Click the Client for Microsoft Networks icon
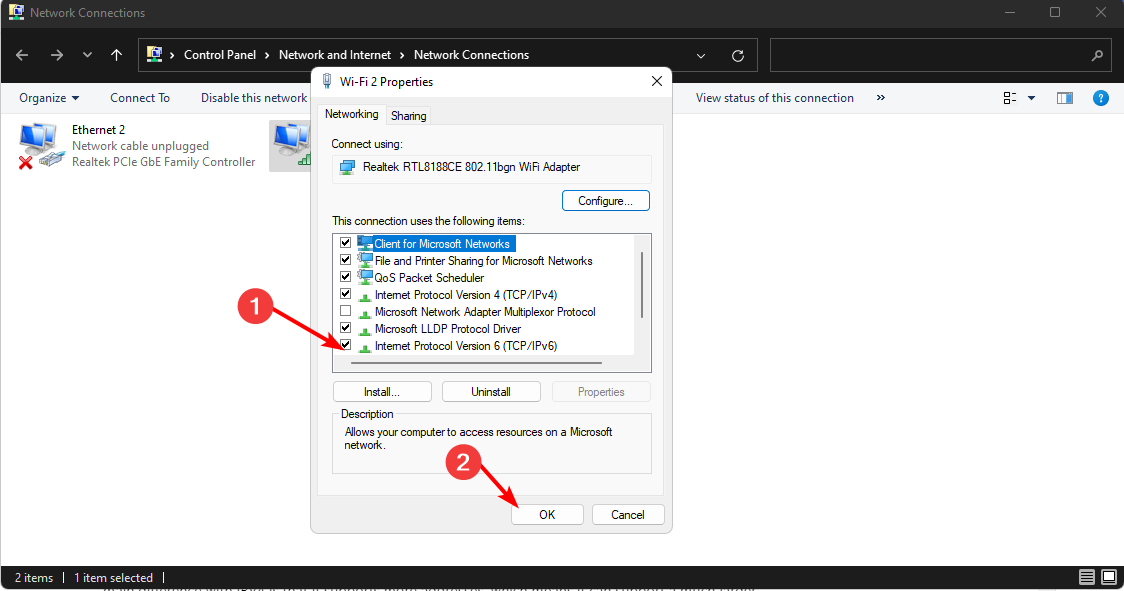 (x=365, y=243)
